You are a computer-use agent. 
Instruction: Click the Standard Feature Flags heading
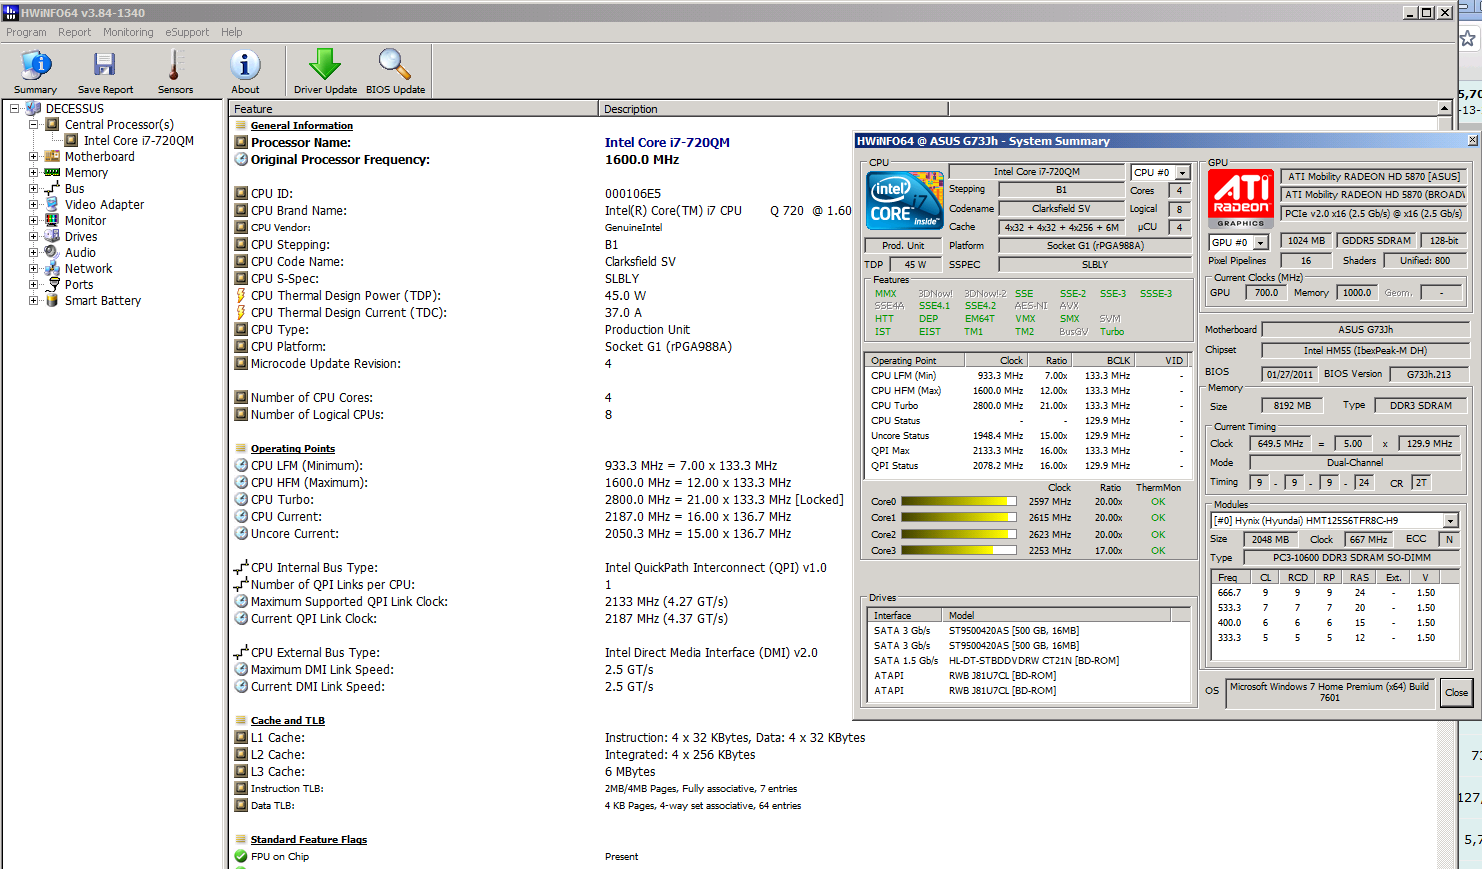pos(309,840)
